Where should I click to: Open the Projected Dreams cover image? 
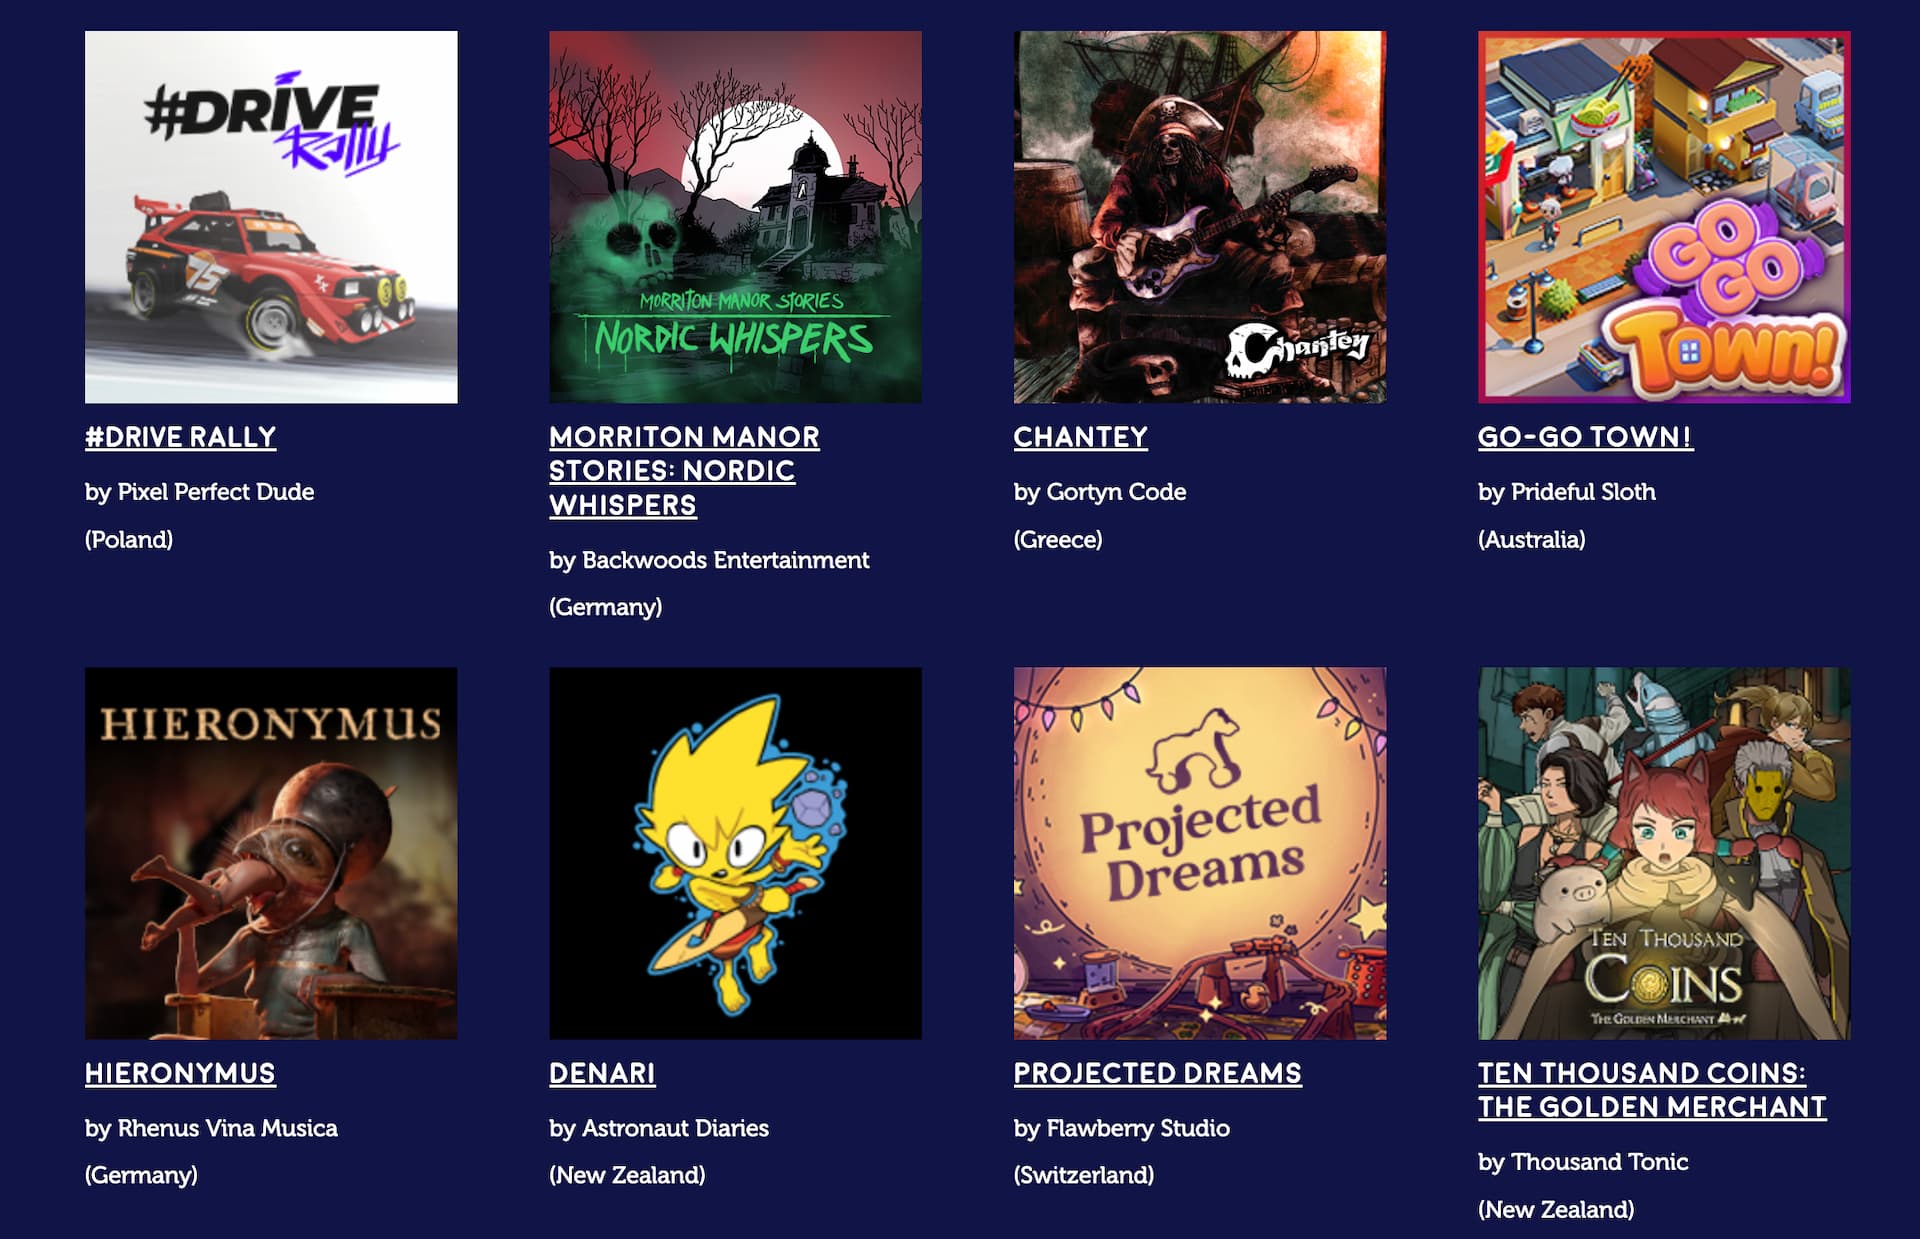coord(1200,853)
